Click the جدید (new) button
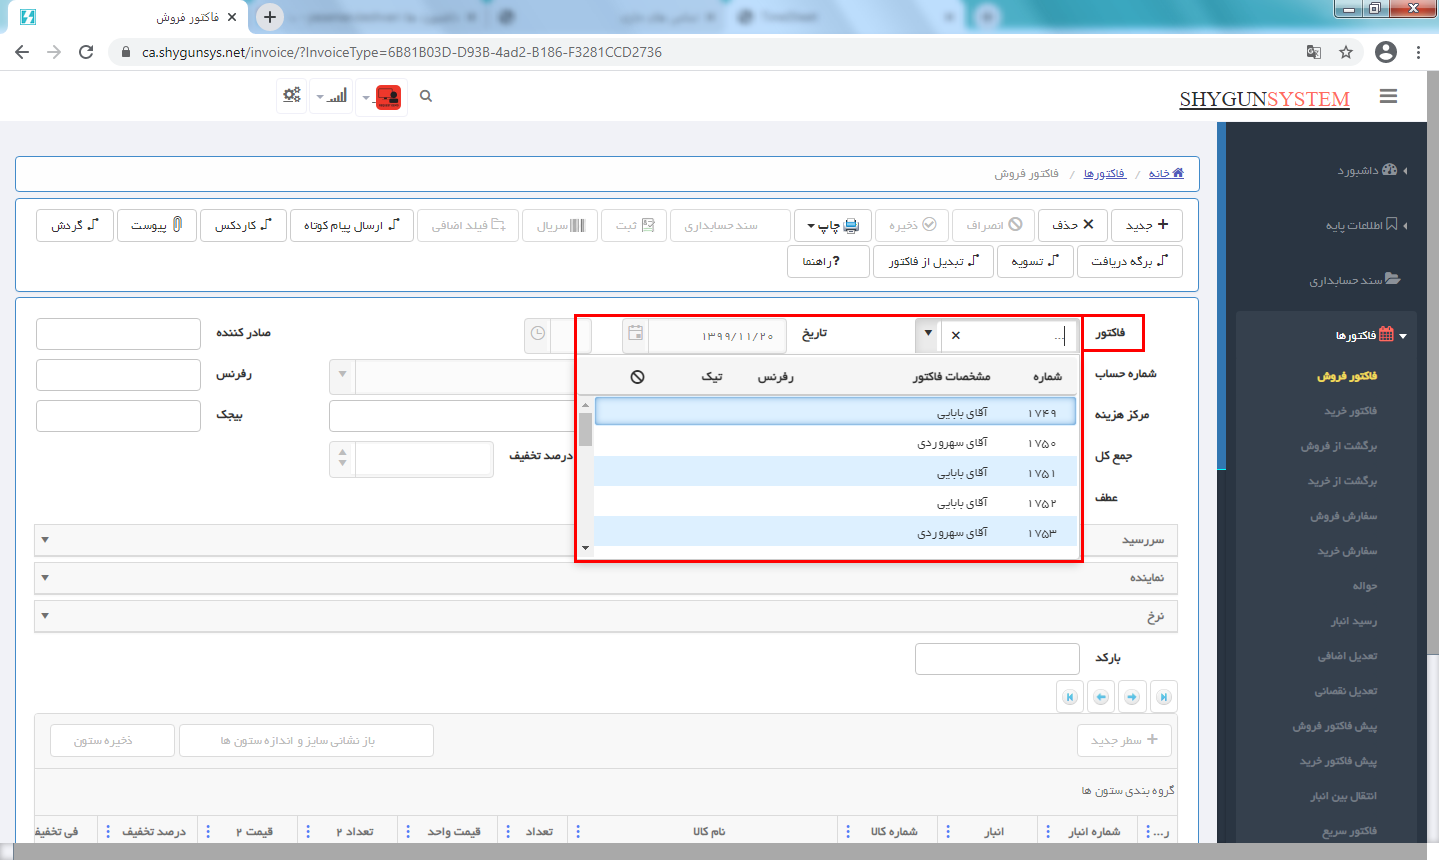 (1146, 226)
